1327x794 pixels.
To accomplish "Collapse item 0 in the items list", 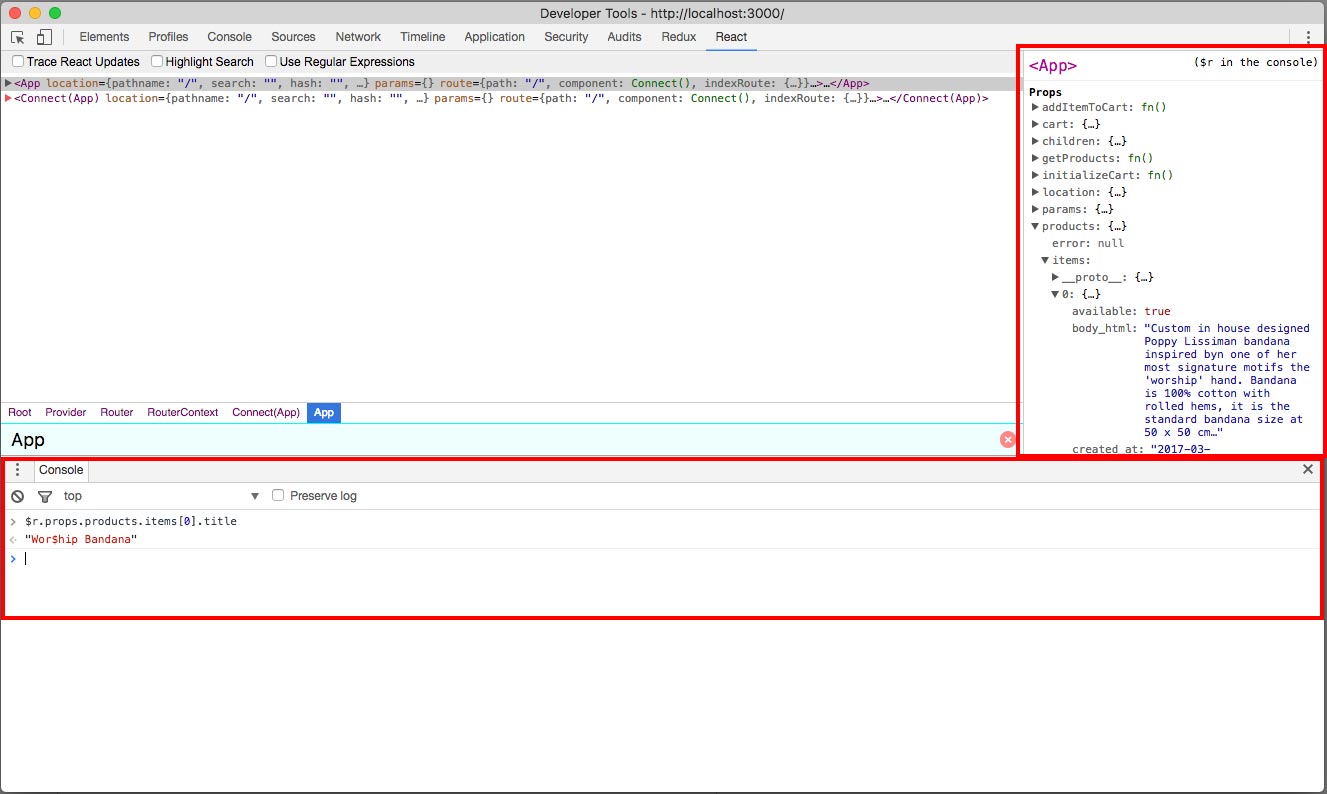I will click(1055, 294).
